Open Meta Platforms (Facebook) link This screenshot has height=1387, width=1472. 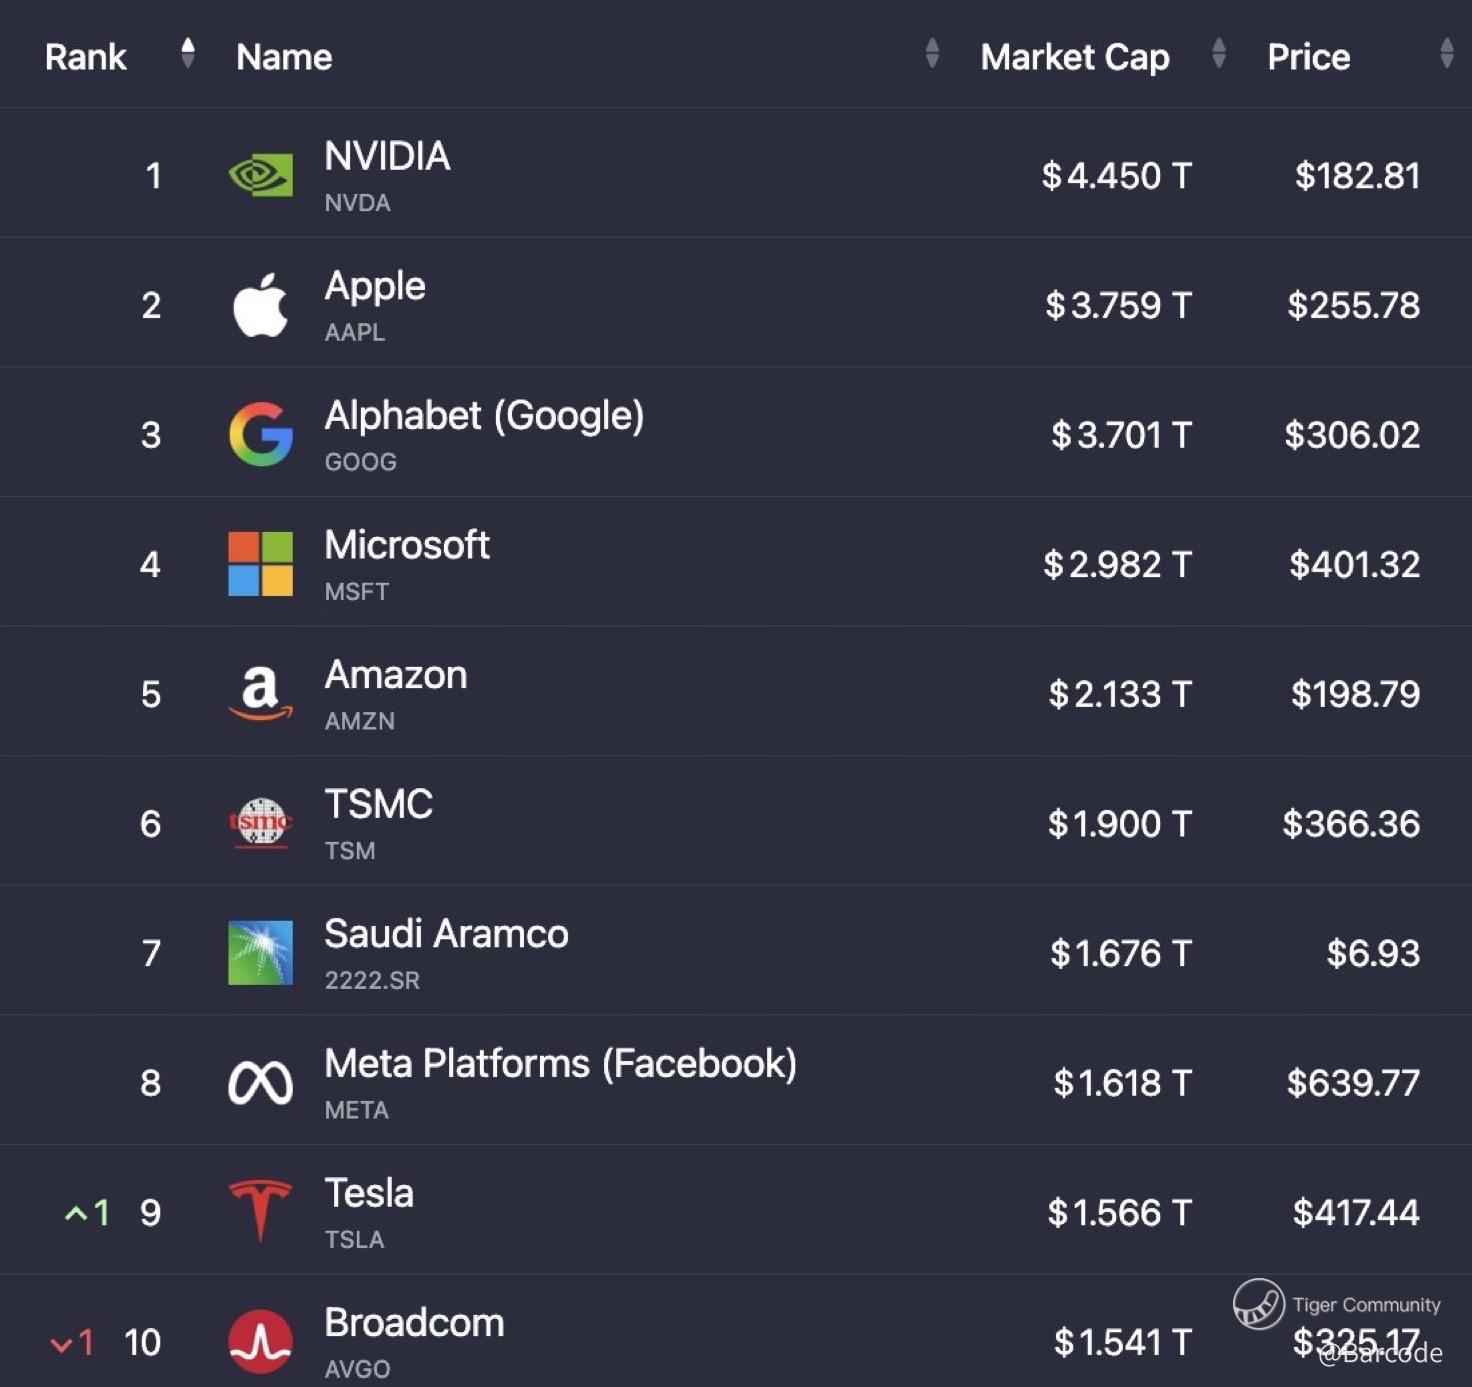[x=560, y=1064]
